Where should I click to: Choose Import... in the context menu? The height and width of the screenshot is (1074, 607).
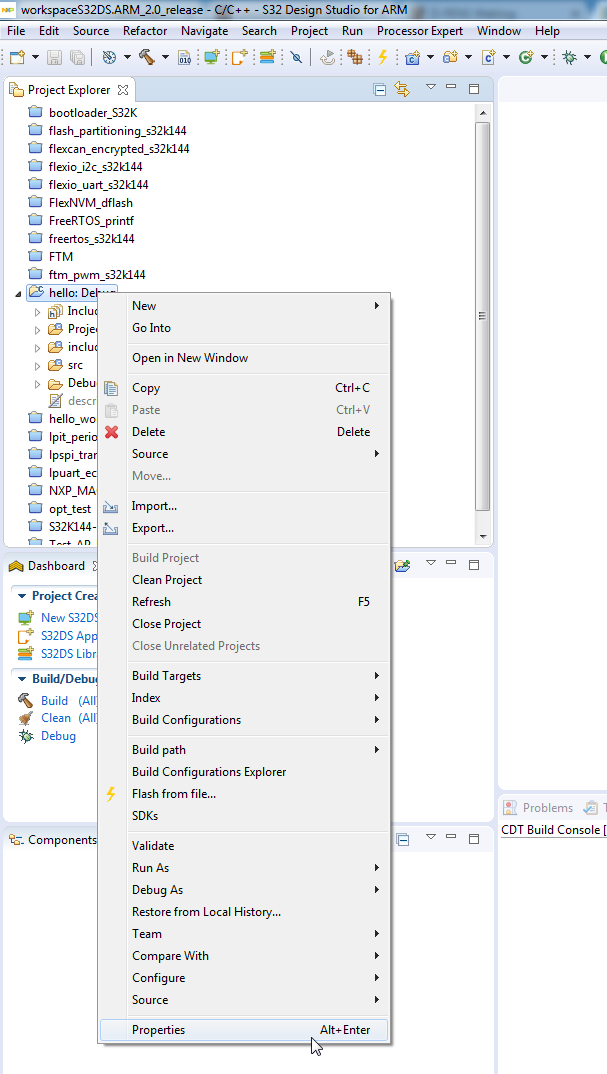pos(244,506)
